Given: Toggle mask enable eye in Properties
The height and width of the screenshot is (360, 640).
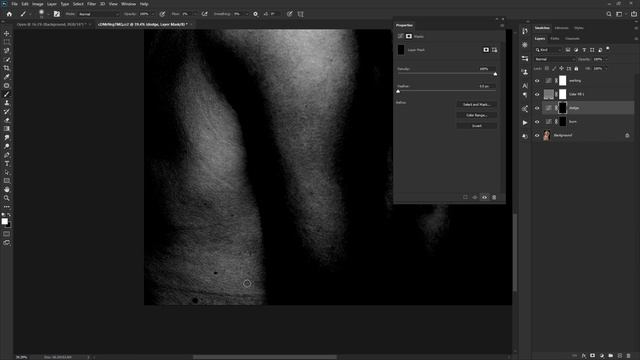Looking at the screenshot, I should point(484,198).
